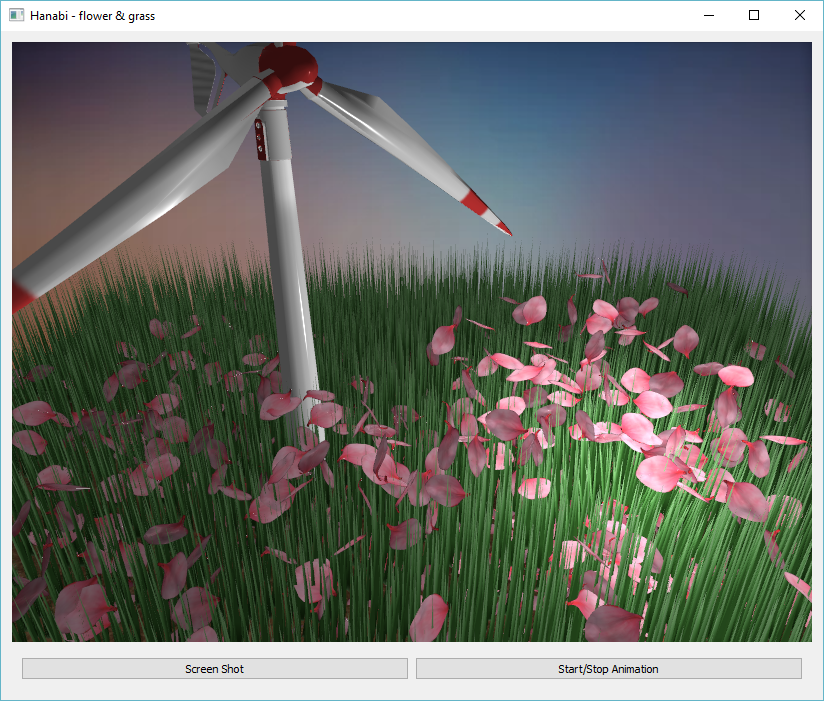Maximize the Hanabi window

pos(754,15)
